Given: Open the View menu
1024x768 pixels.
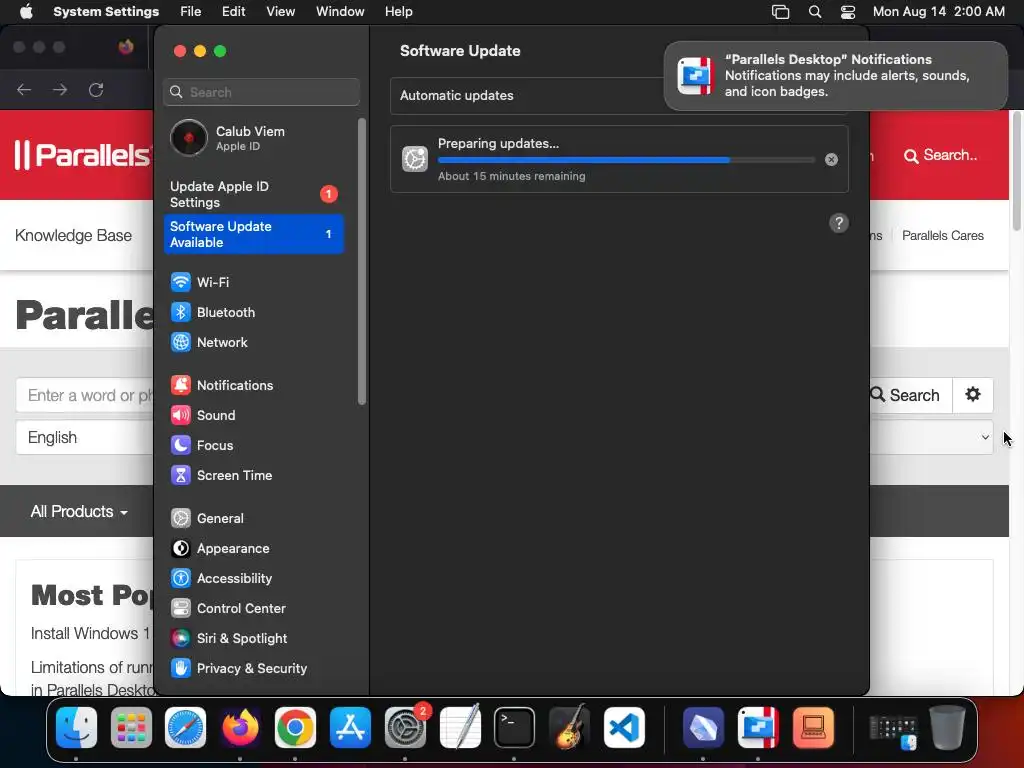Looking at the screenshot, I should click(280, 12).
